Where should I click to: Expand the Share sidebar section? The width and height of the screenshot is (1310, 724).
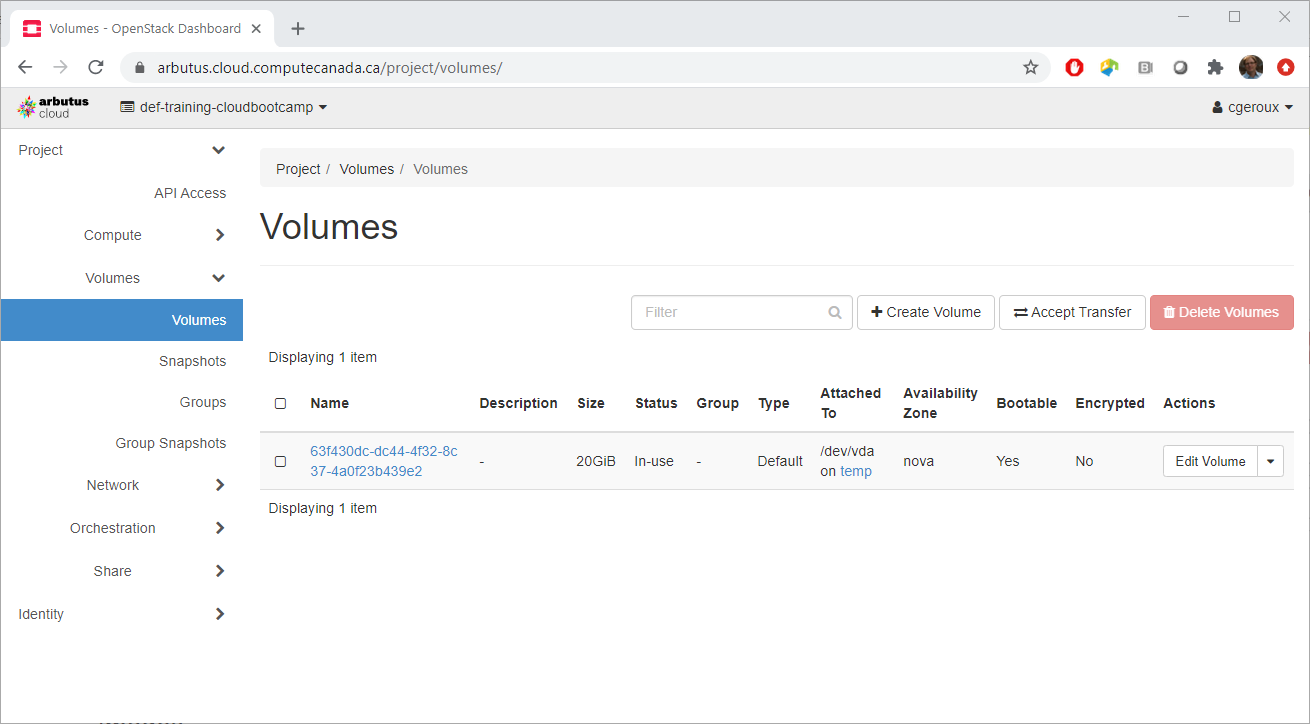tap(121, 571)
